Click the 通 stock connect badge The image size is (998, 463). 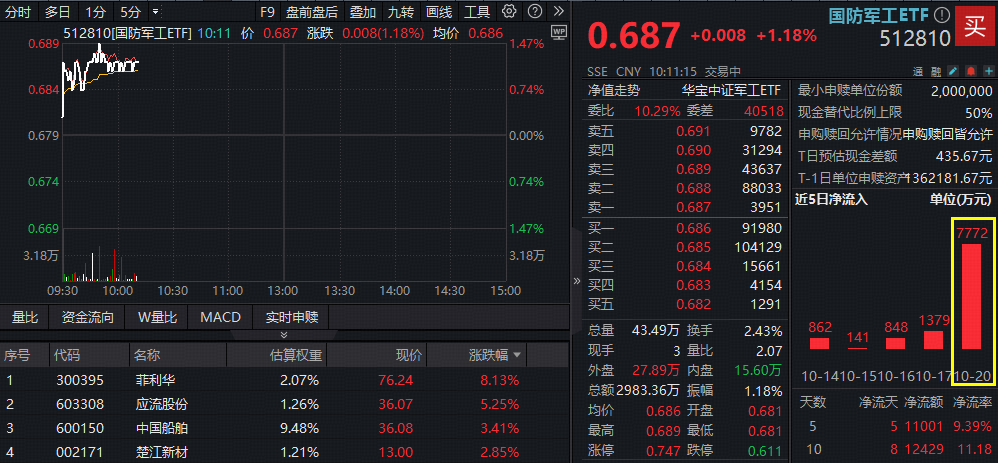[x=919, y=72]
